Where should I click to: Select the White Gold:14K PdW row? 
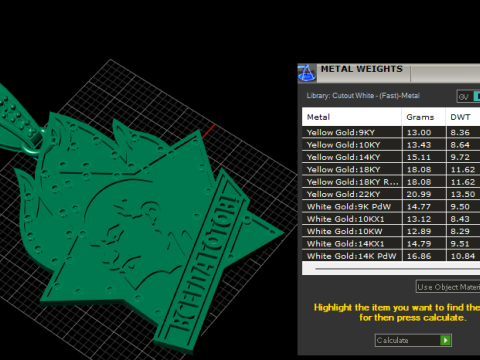point(391,256)
